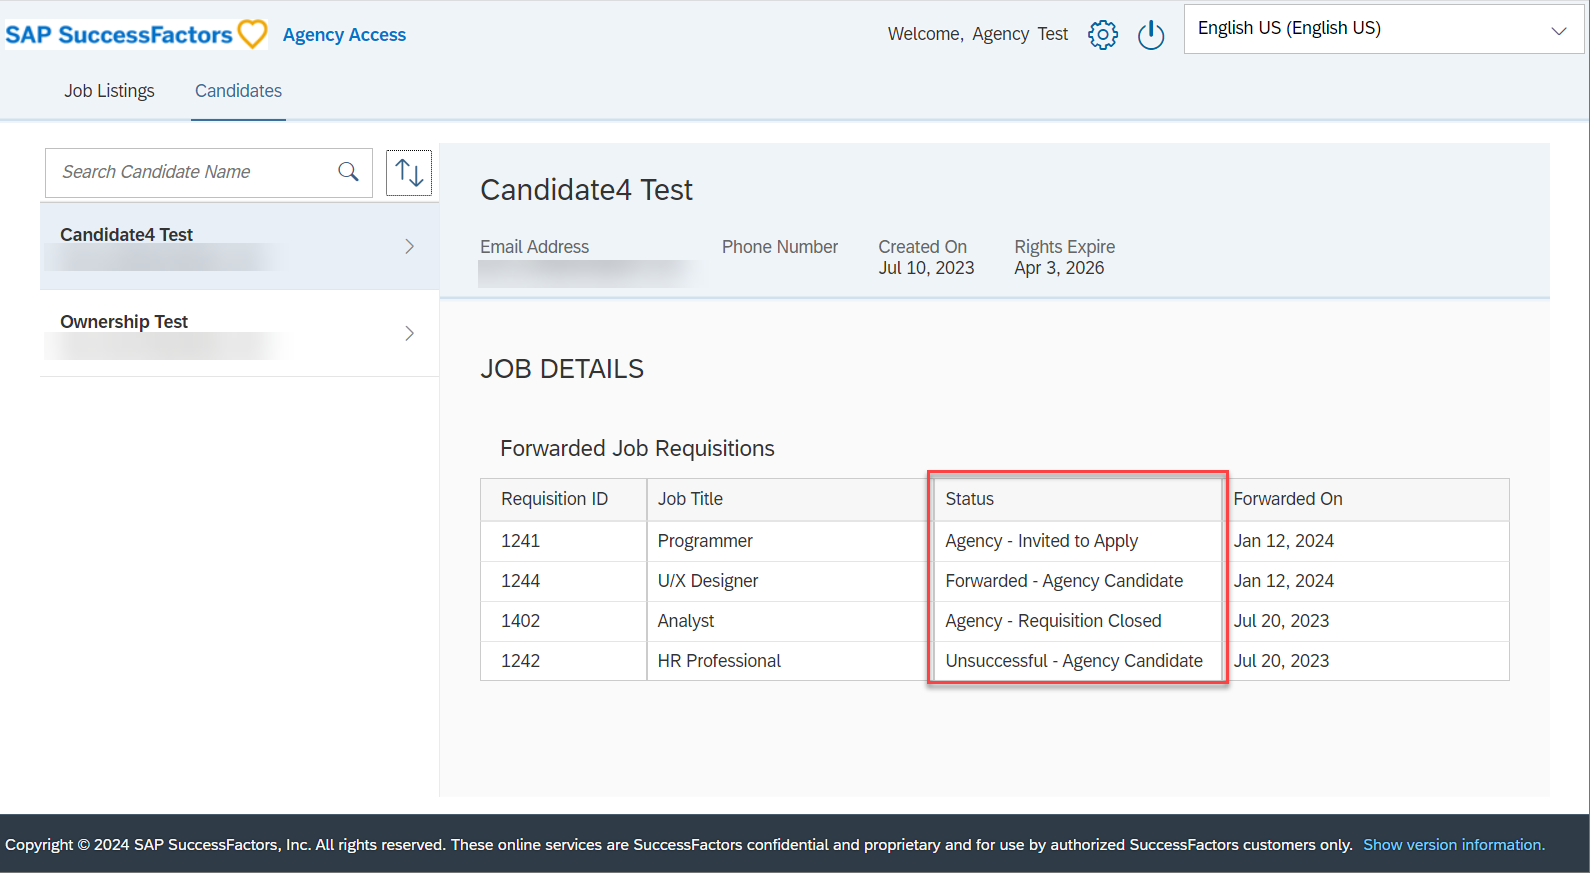
Task: Select Ownership Test in candidate list
Action: tap(239, 333)
